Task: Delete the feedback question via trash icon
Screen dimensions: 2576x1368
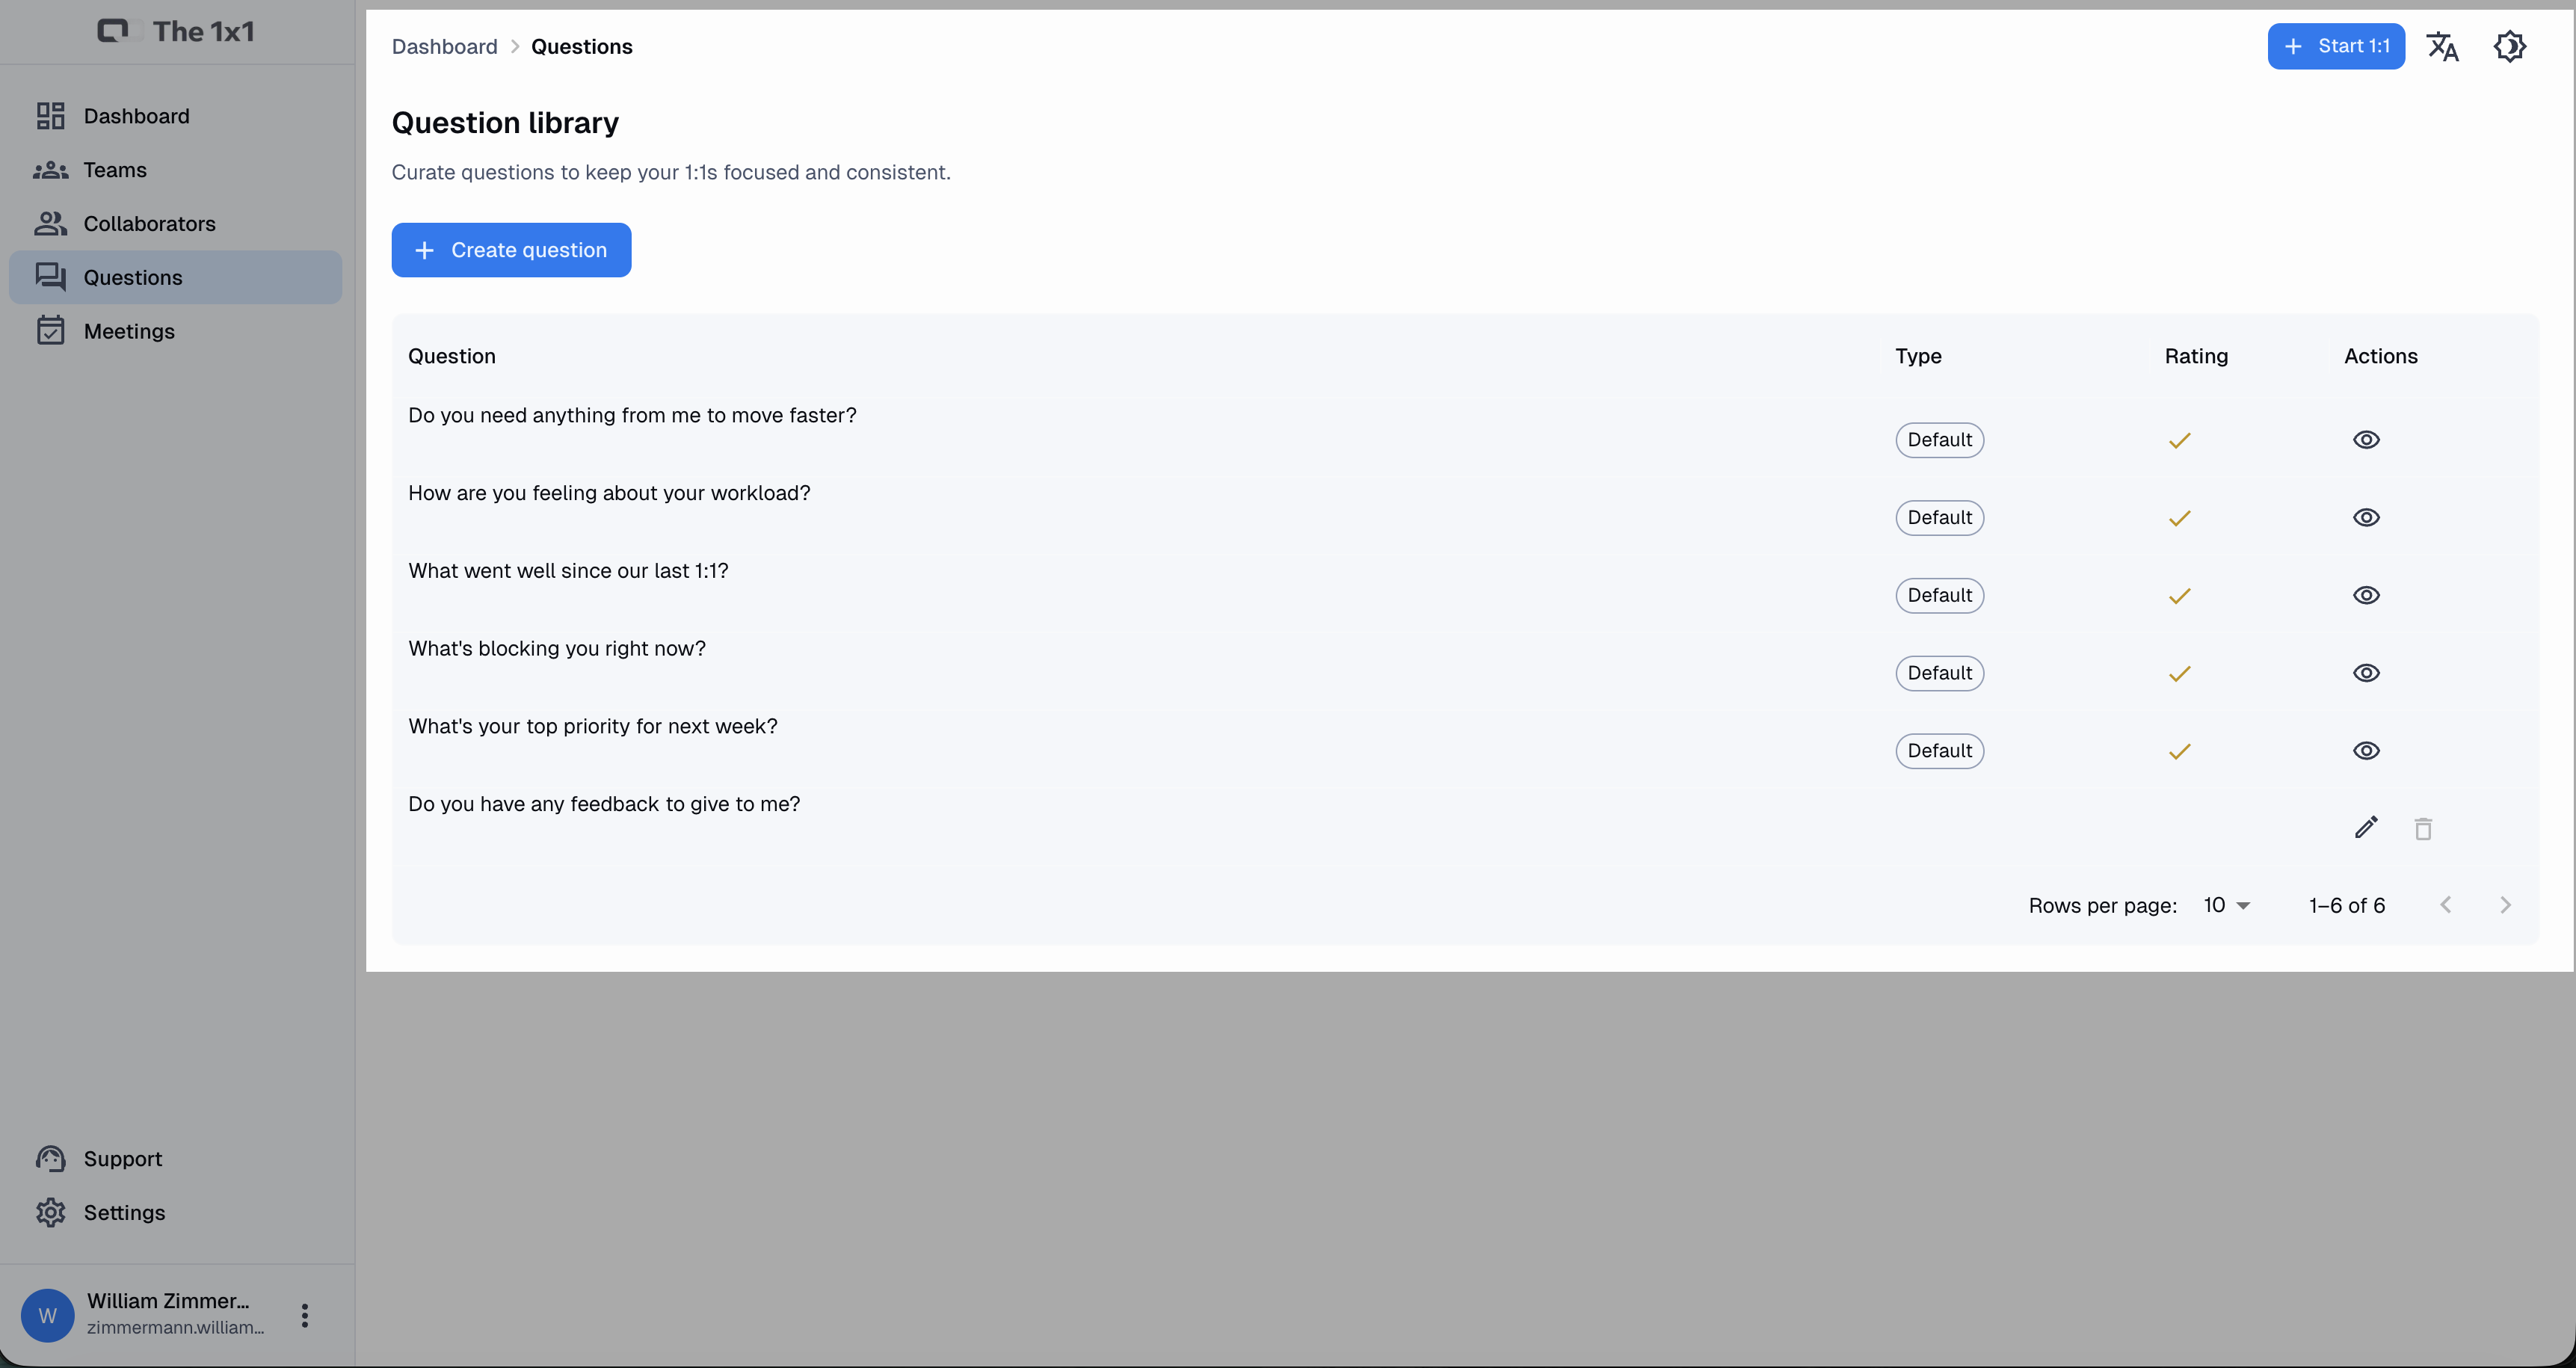Action: coord(2422,828)
